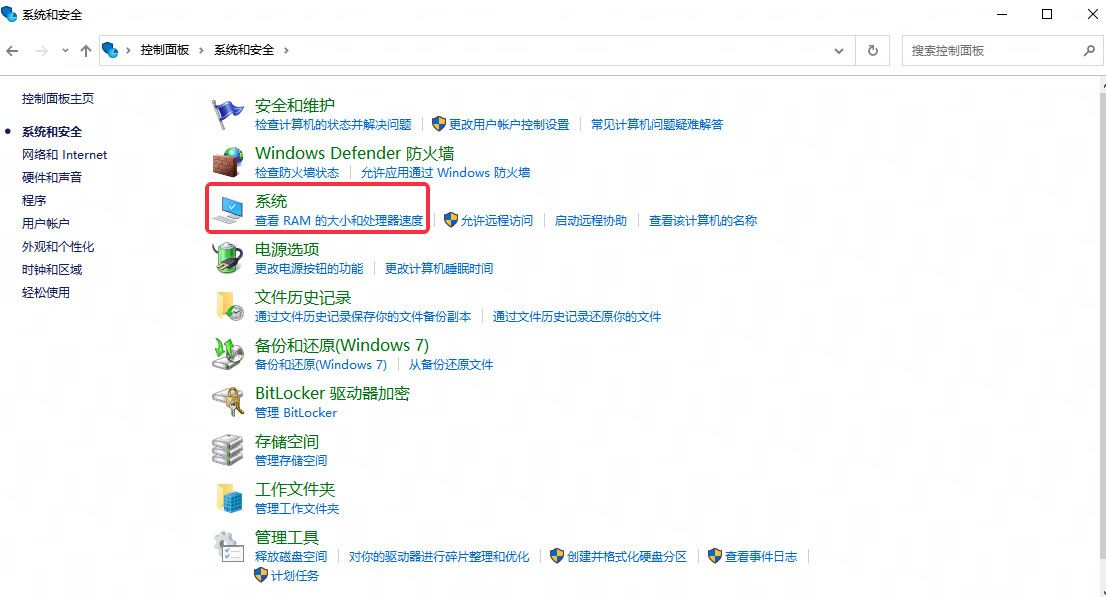Go back with the back arrow
Image resolution: width=1106 pixels, height=597 pixels.
click(x=12, y=51)
